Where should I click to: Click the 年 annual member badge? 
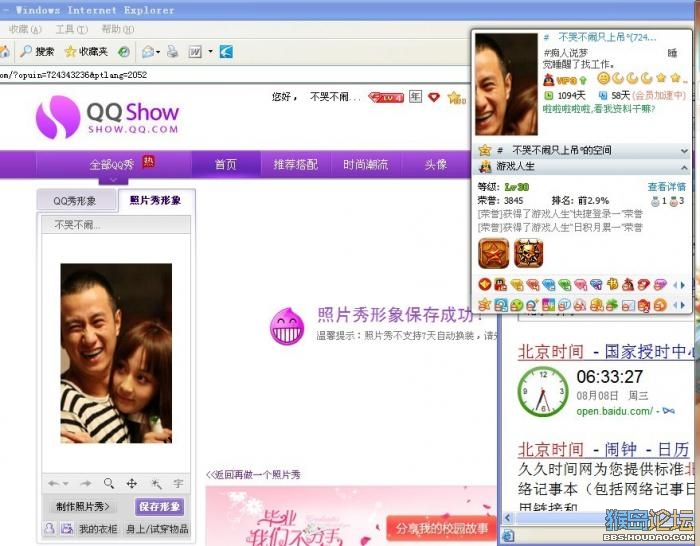416,96
